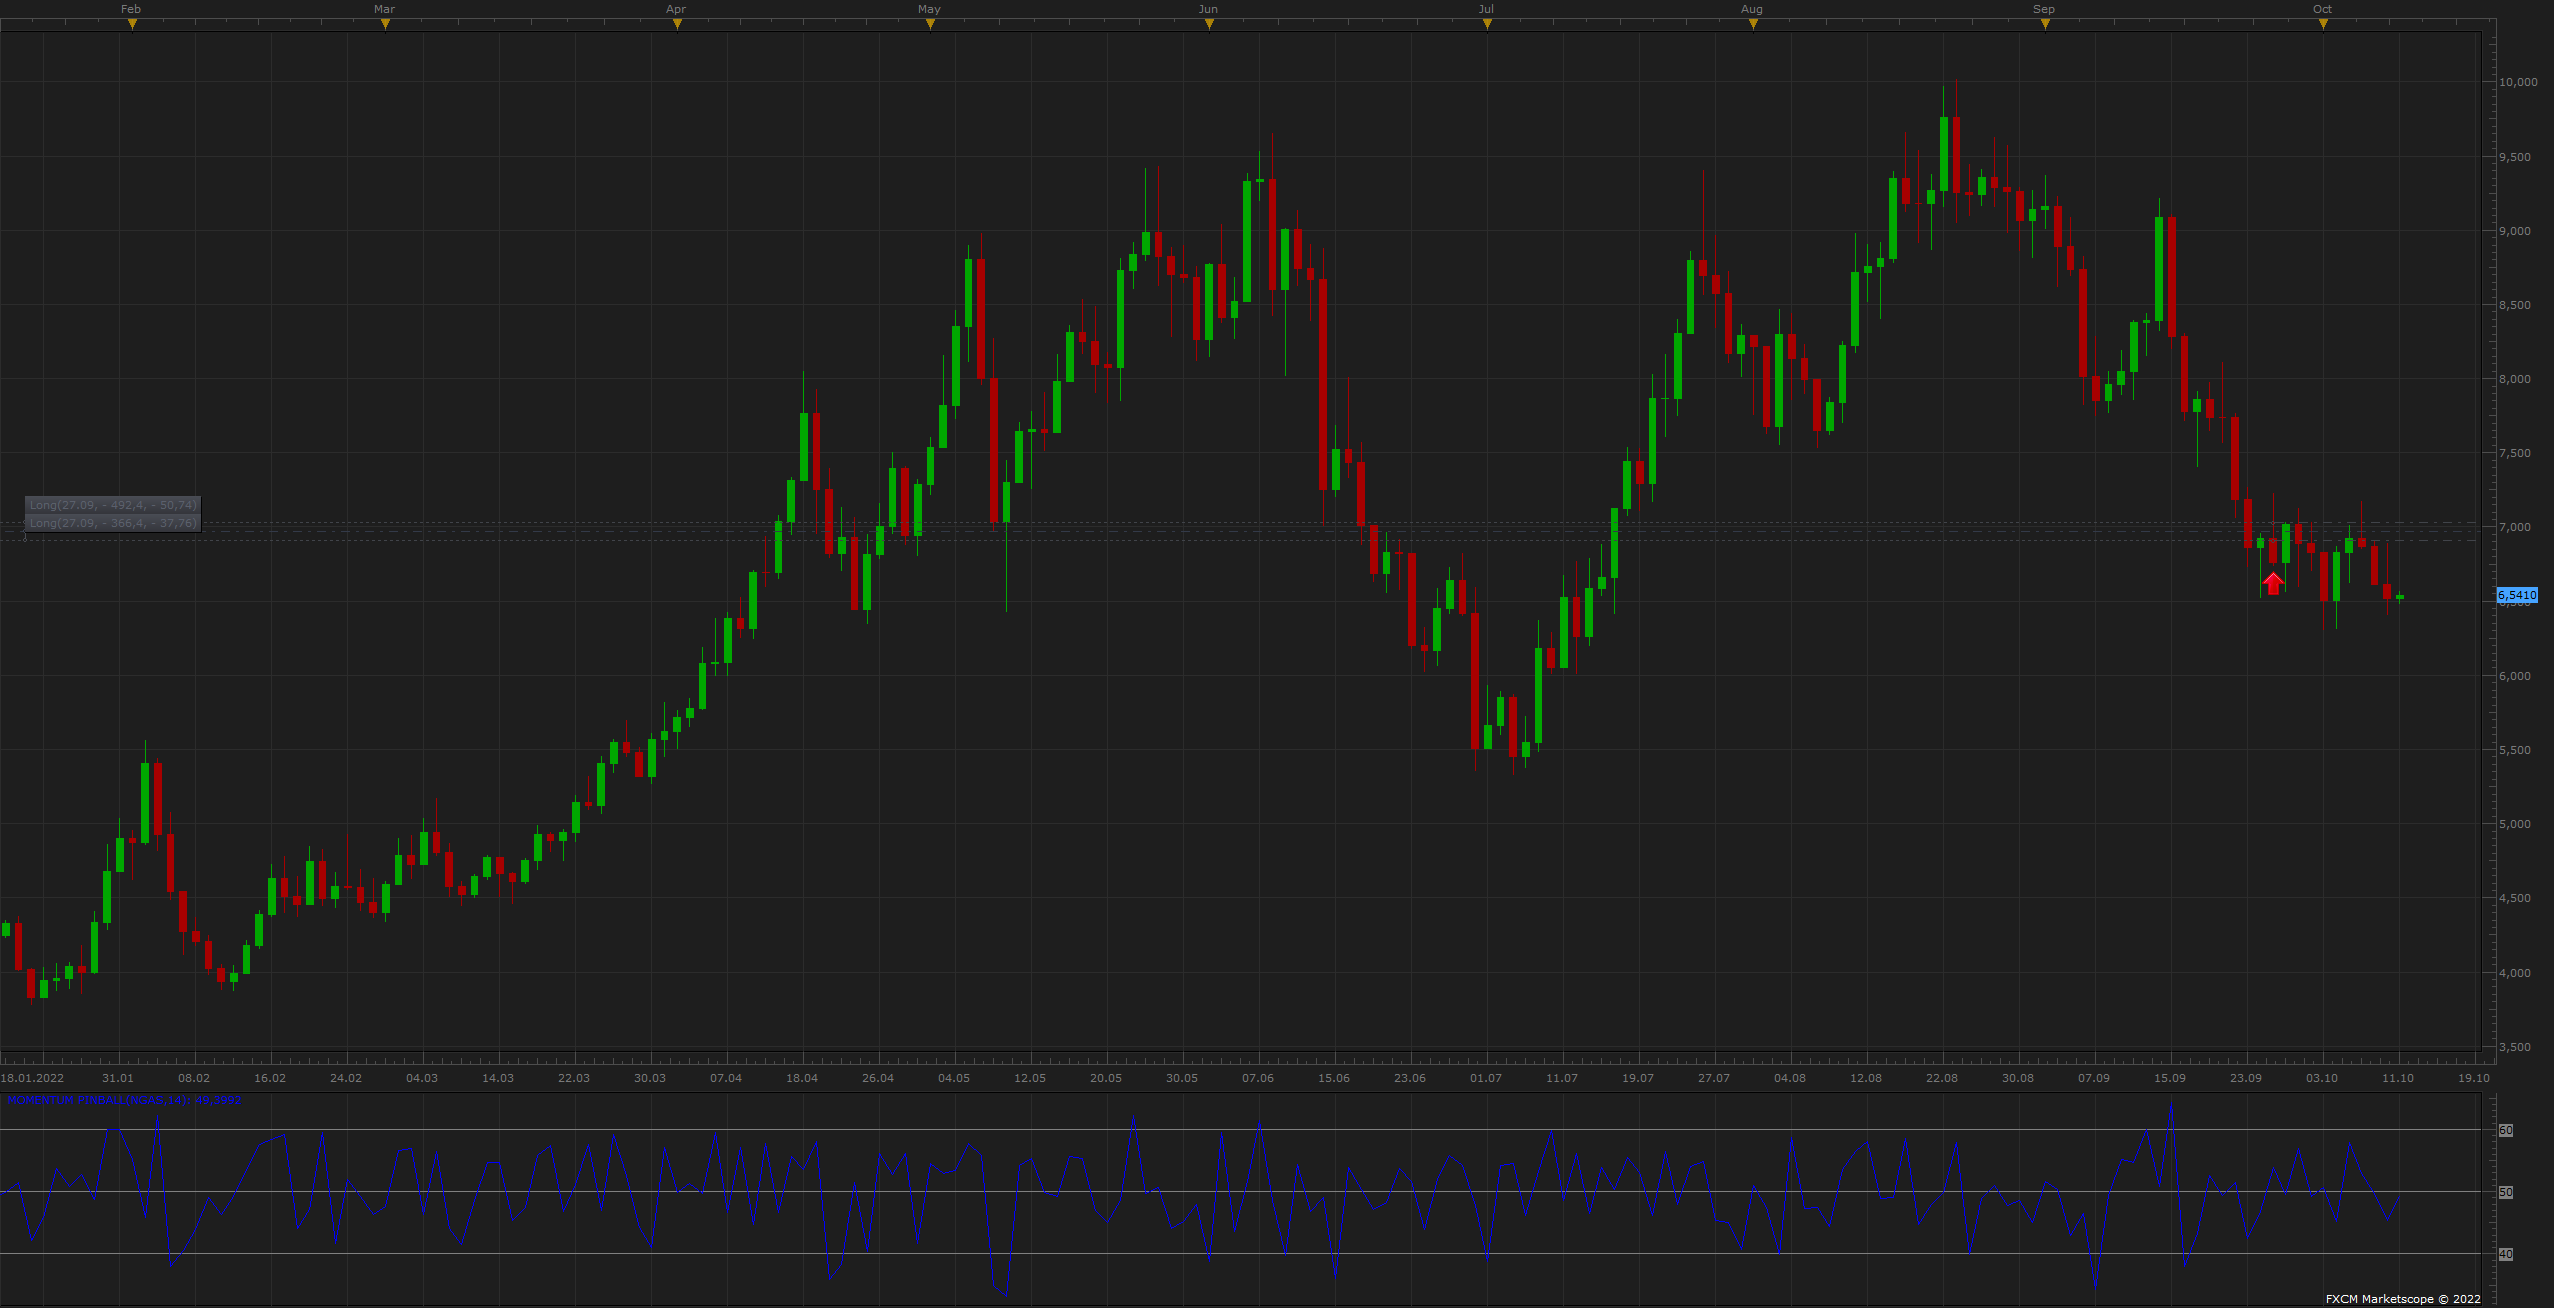The height and width of the screenshot is (1308, 2554).
Task: Click the 4,500 price axis label
Action: [2515, 898]
